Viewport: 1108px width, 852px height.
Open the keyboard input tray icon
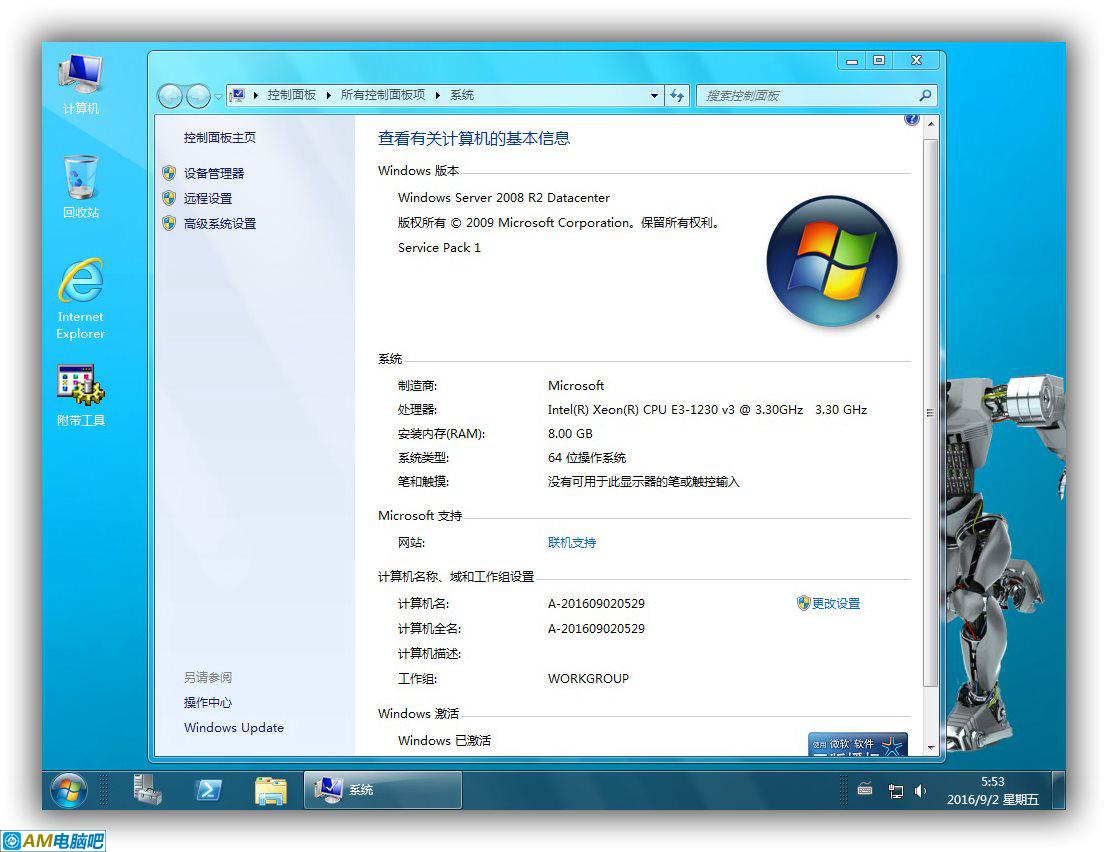[865, 790]
